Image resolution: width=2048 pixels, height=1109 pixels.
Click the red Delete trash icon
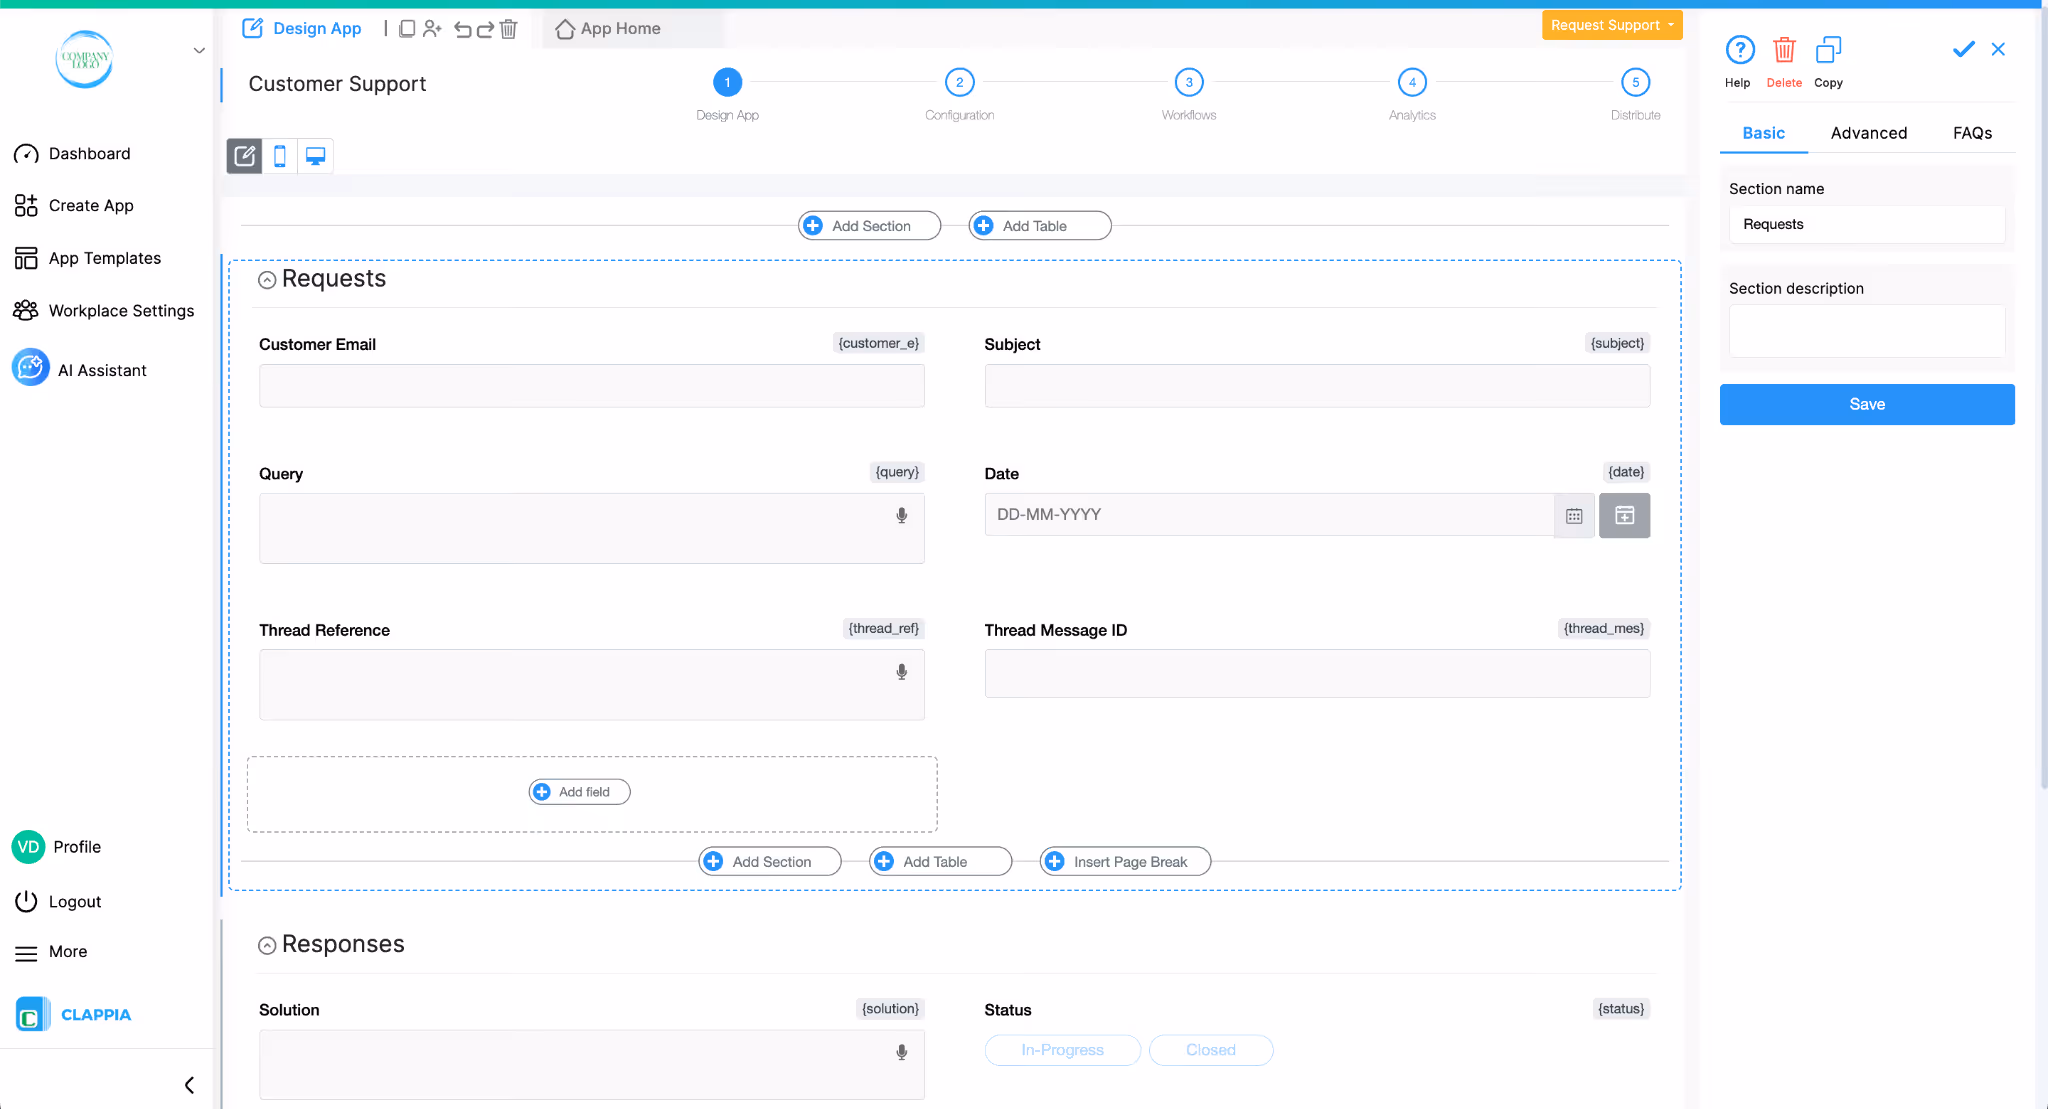pos(1784,50)
